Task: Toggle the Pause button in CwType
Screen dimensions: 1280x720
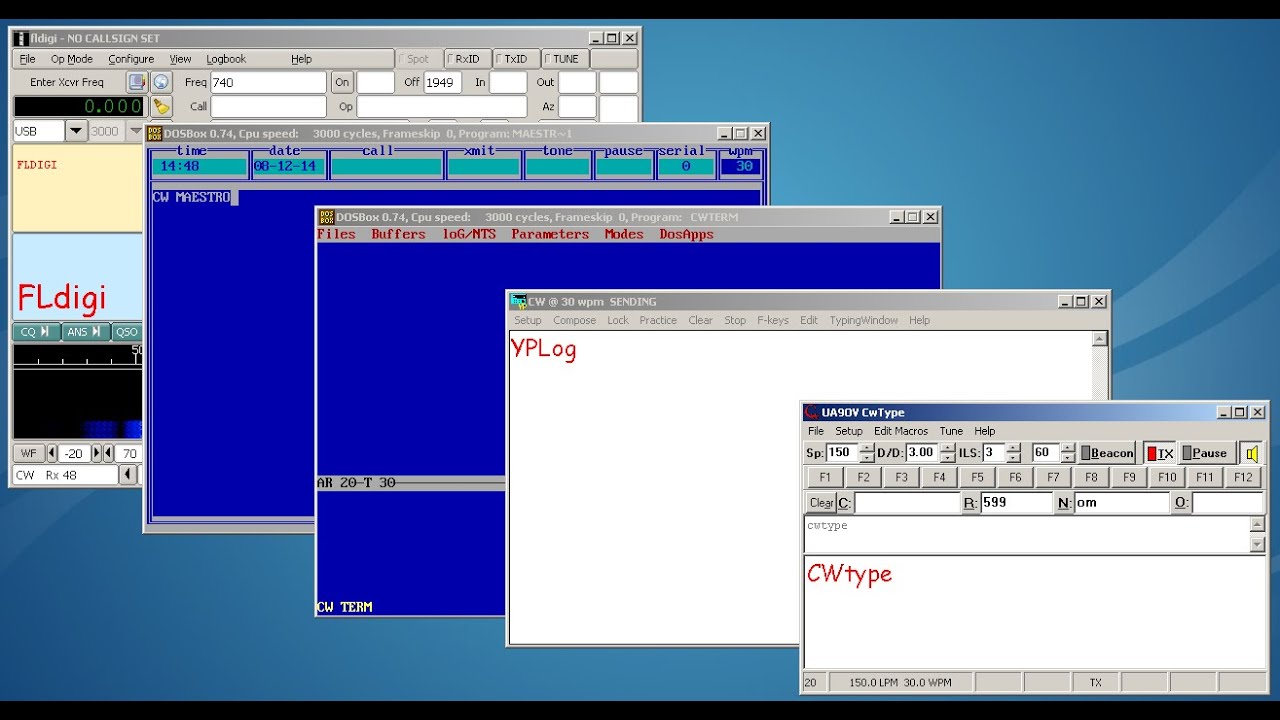Action: (1206, 453)
